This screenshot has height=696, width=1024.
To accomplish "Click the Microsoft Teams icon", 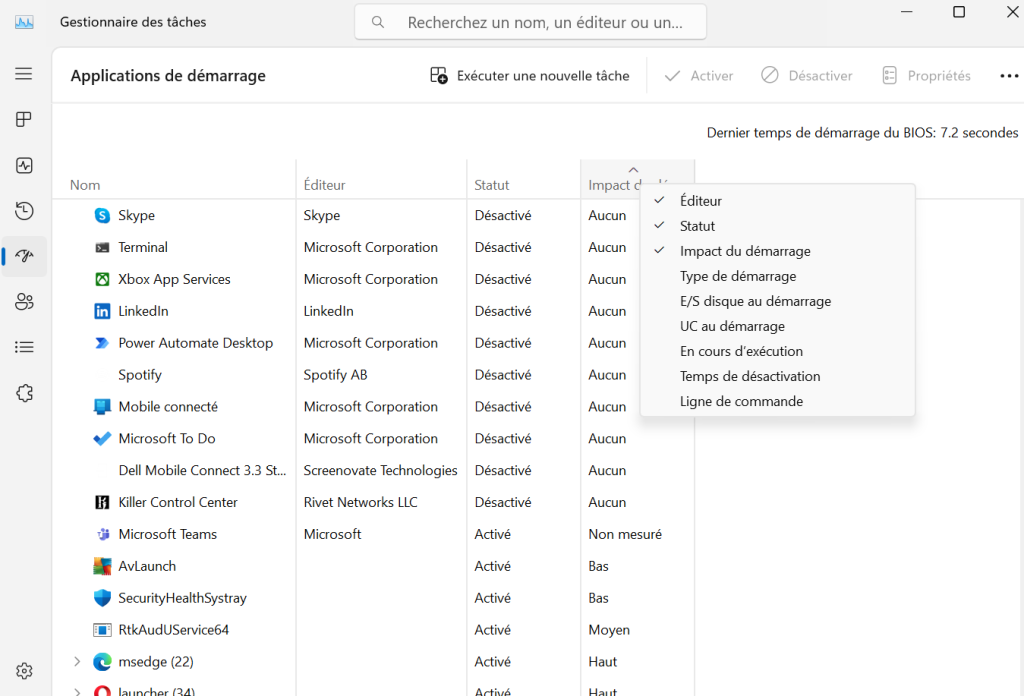I will pos(102,535).
